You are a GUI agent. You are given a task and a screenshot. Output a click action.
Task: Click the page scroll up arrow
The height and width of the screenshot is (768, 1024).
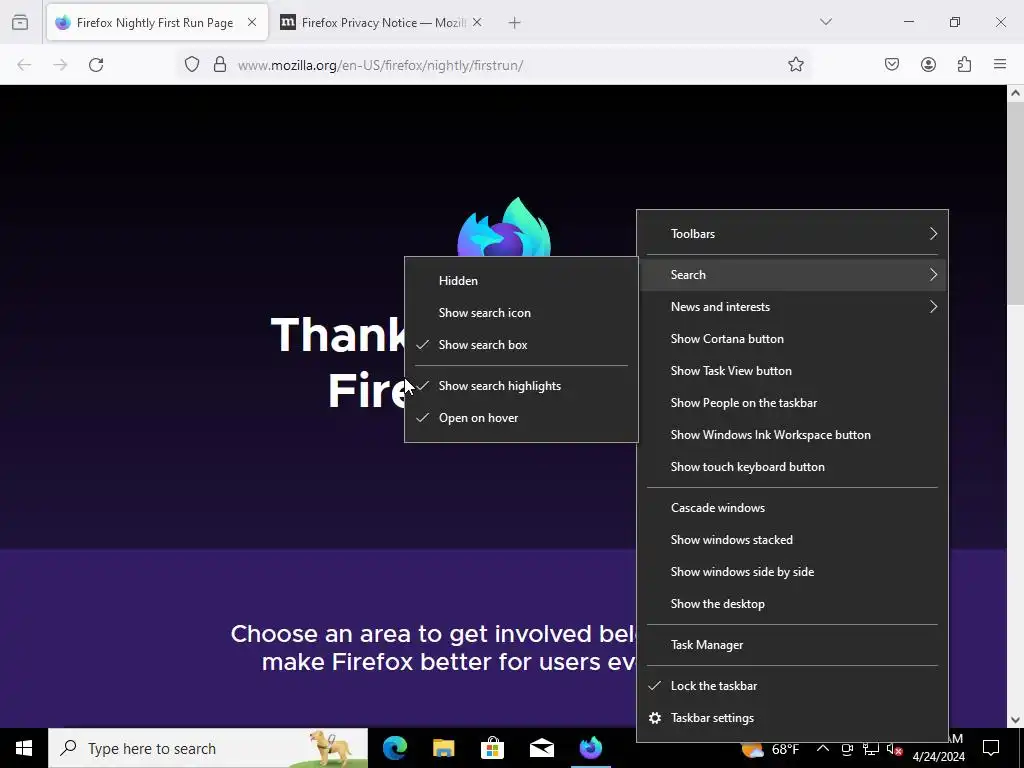coord(1015,93)
